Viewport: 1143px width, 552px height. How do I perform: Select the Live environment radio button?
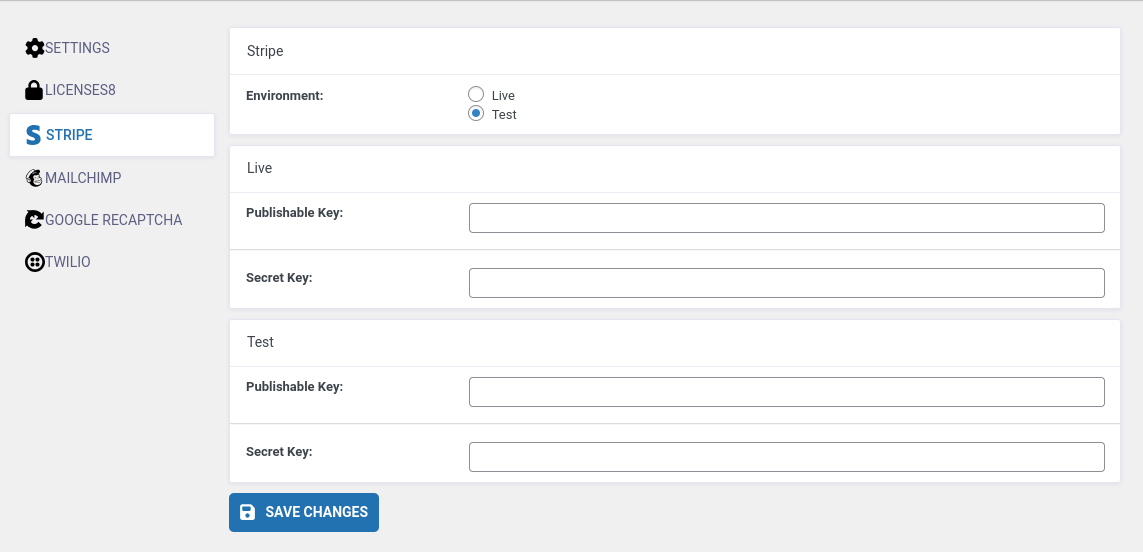476,95
